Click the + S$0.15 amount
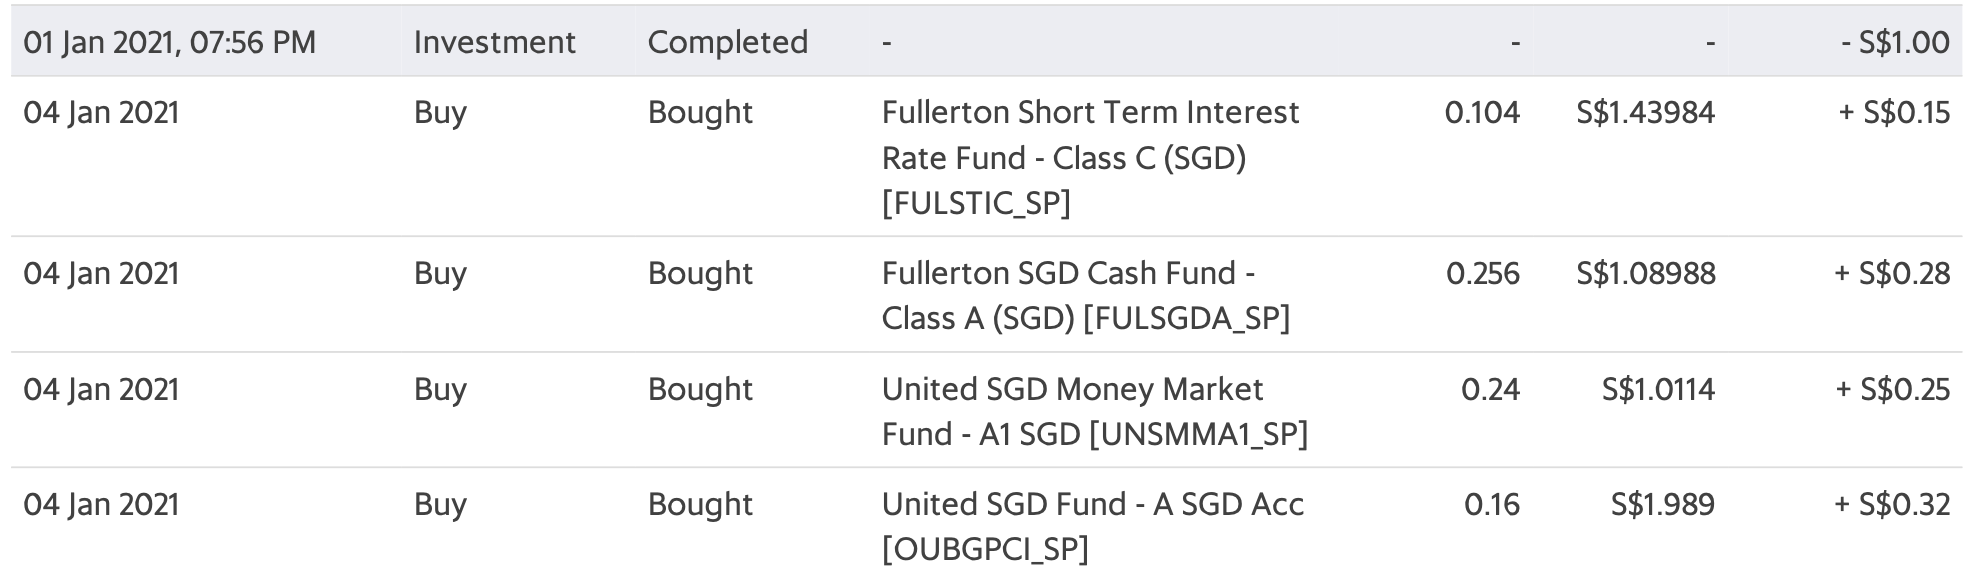Viewport: 1982px width, 582px height. [1894, 112]
